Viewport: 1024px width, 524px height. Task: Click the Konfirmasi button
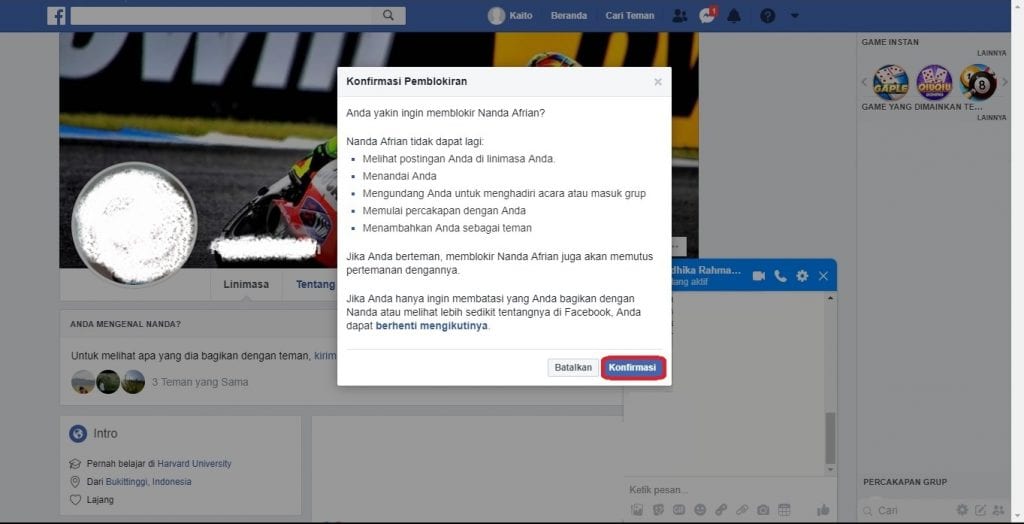coord(632,368)
